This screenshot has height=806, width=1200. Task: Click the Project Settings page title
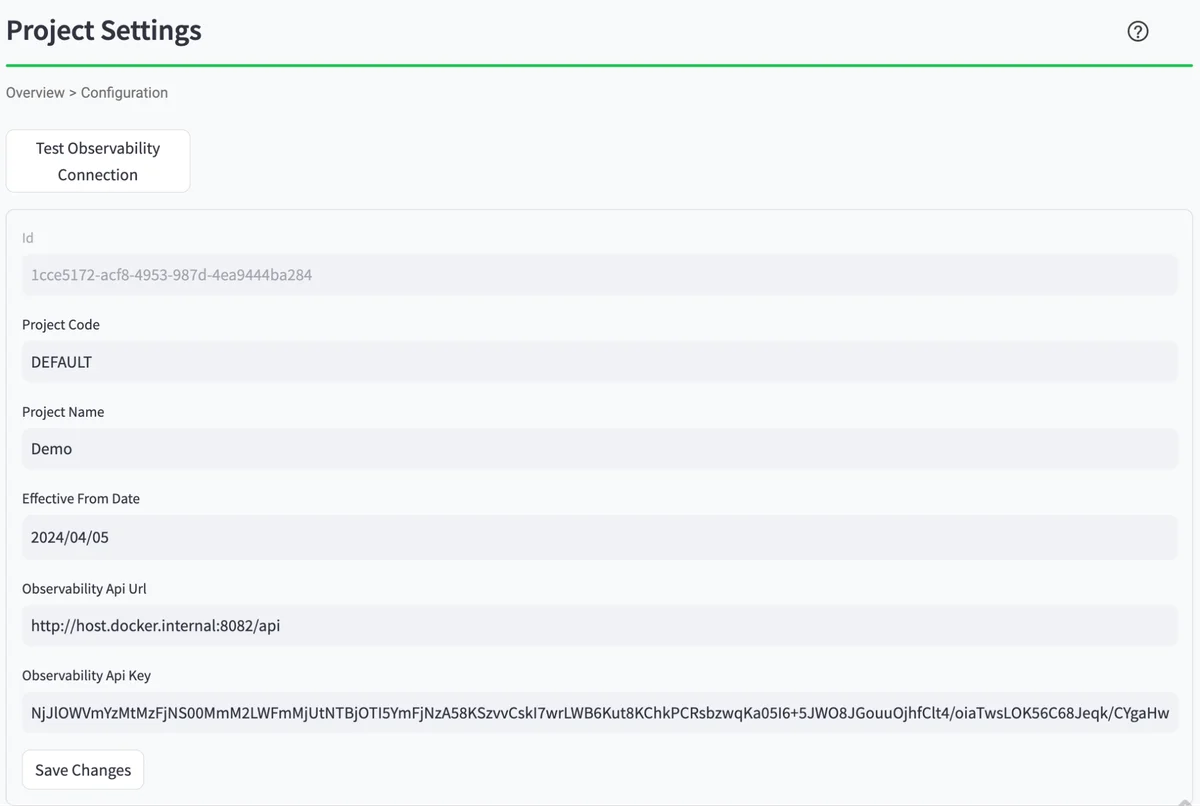point(103,30)
